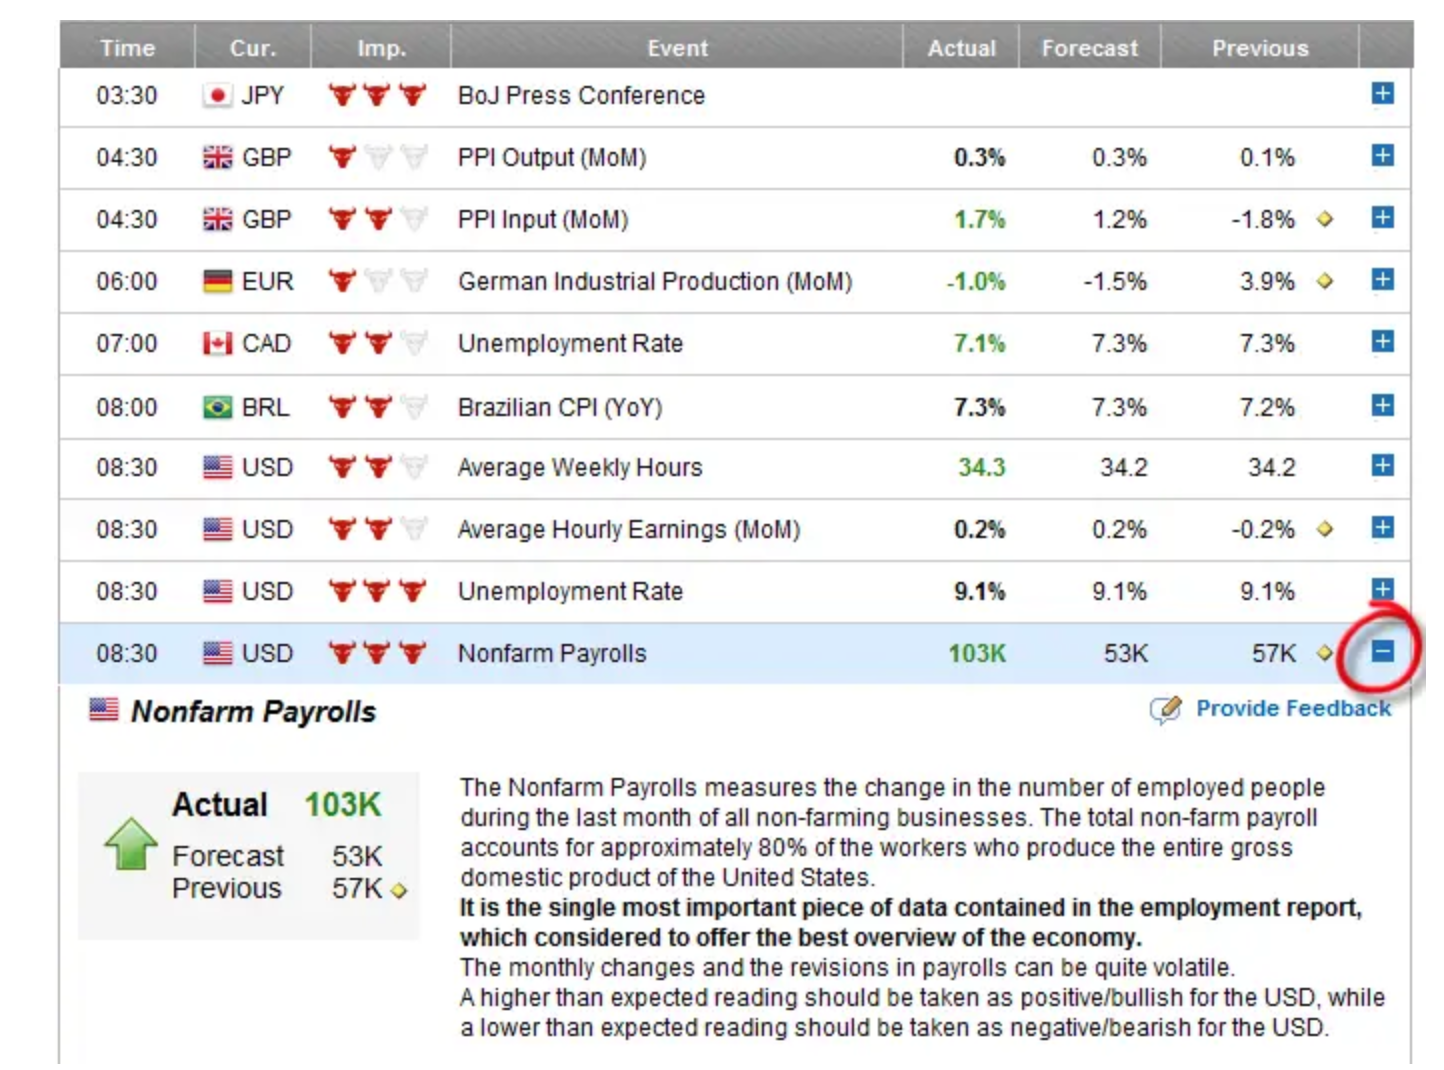The width and height of the screenshot is (1444, 1070).
Task: Collapse the Nonfarm Payrolls details
Action: pyautogui.click(x=1382, y=652)
